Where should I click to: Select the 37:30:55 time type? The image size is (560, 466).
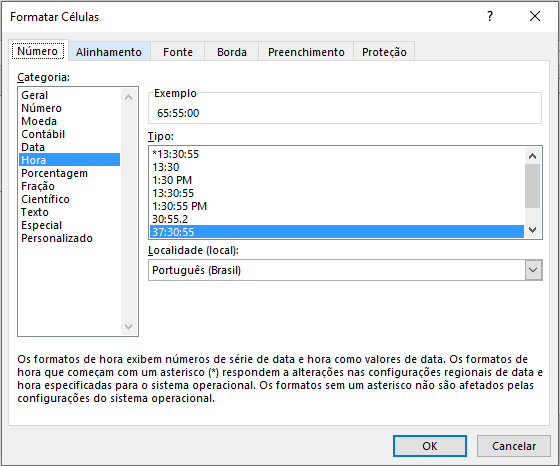point(337,232)
